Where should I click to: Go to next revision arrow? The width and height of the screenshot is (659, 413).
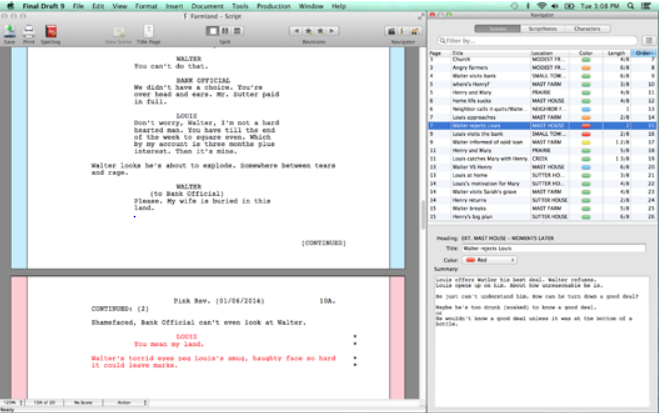pos(332,31)
